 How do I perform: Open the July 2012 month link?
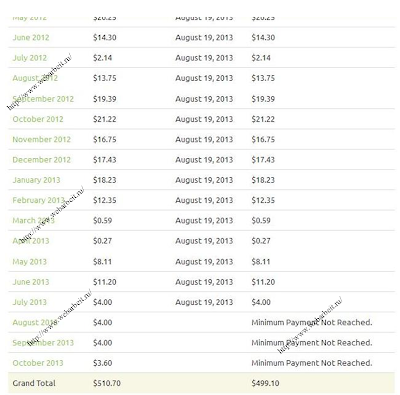(30, 58)
